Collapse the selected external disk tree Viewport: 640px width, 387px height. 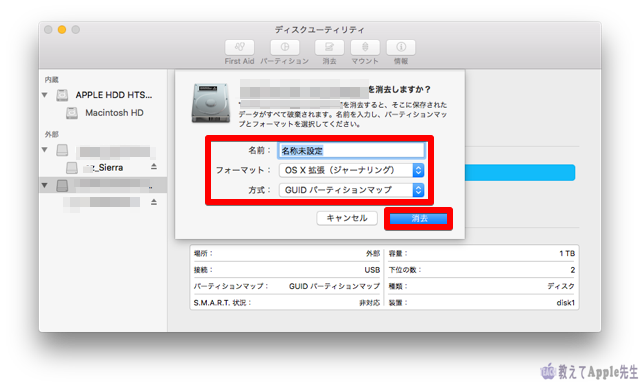44,185
